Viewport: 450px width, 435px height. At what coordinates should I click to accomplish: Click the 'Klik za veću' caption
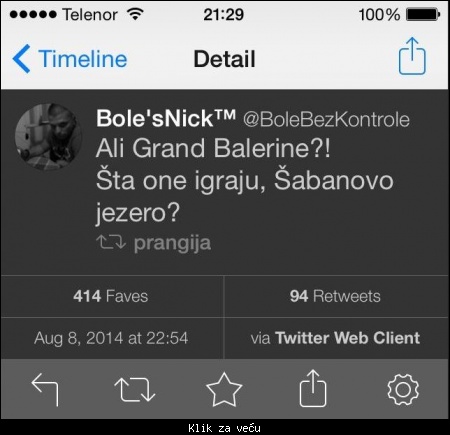[224, 428]
